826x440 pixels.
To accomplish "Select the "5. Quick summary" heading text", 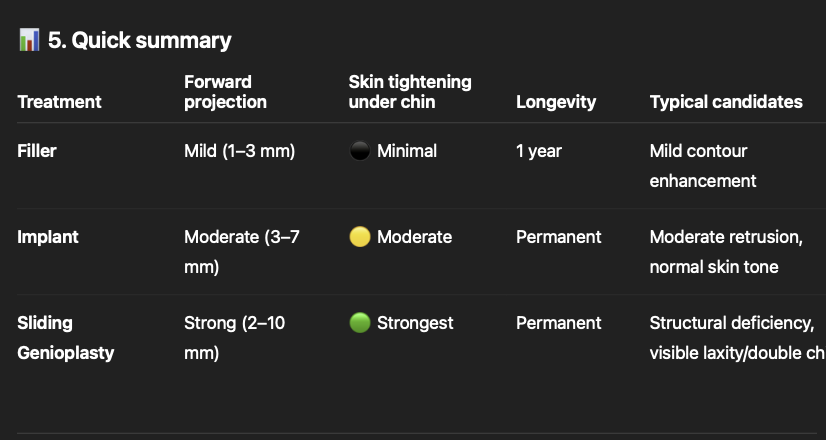I will (140, 41).
